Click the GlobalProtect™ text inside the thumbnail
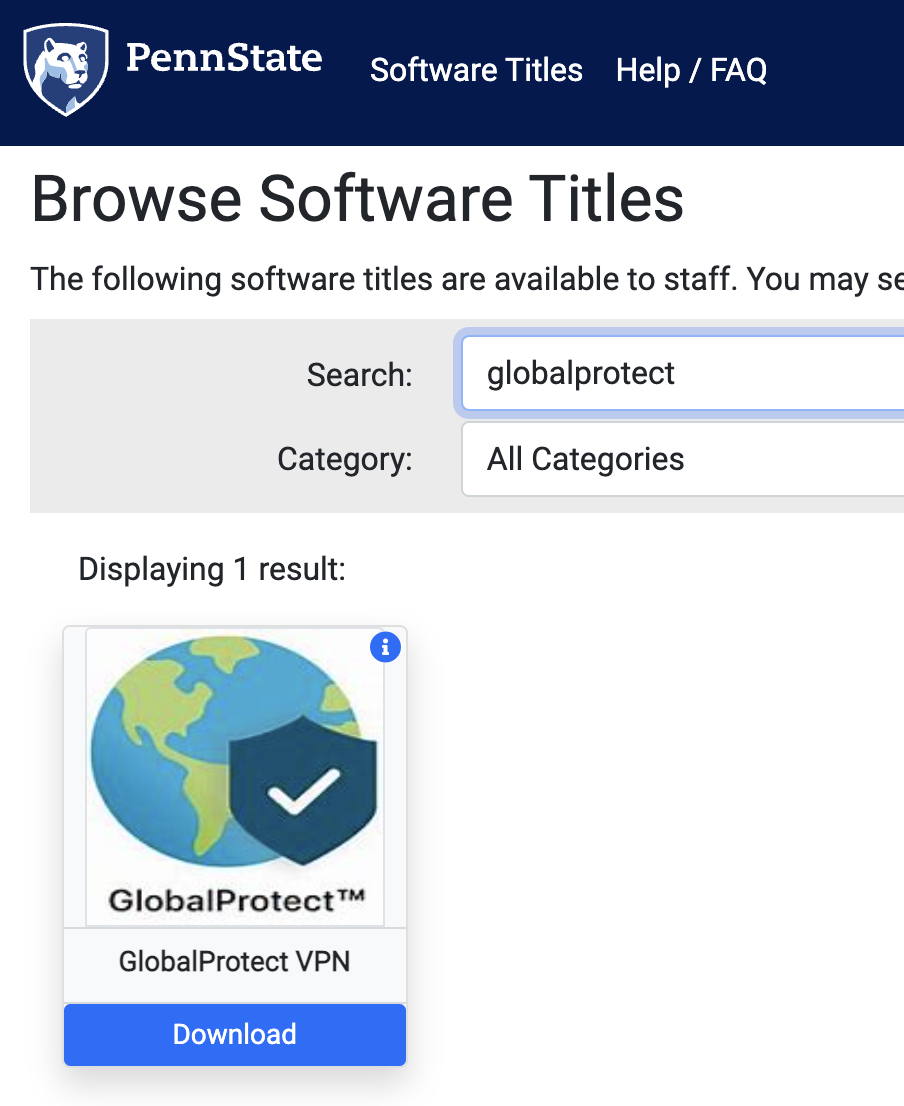 click(x=235, y=901)
